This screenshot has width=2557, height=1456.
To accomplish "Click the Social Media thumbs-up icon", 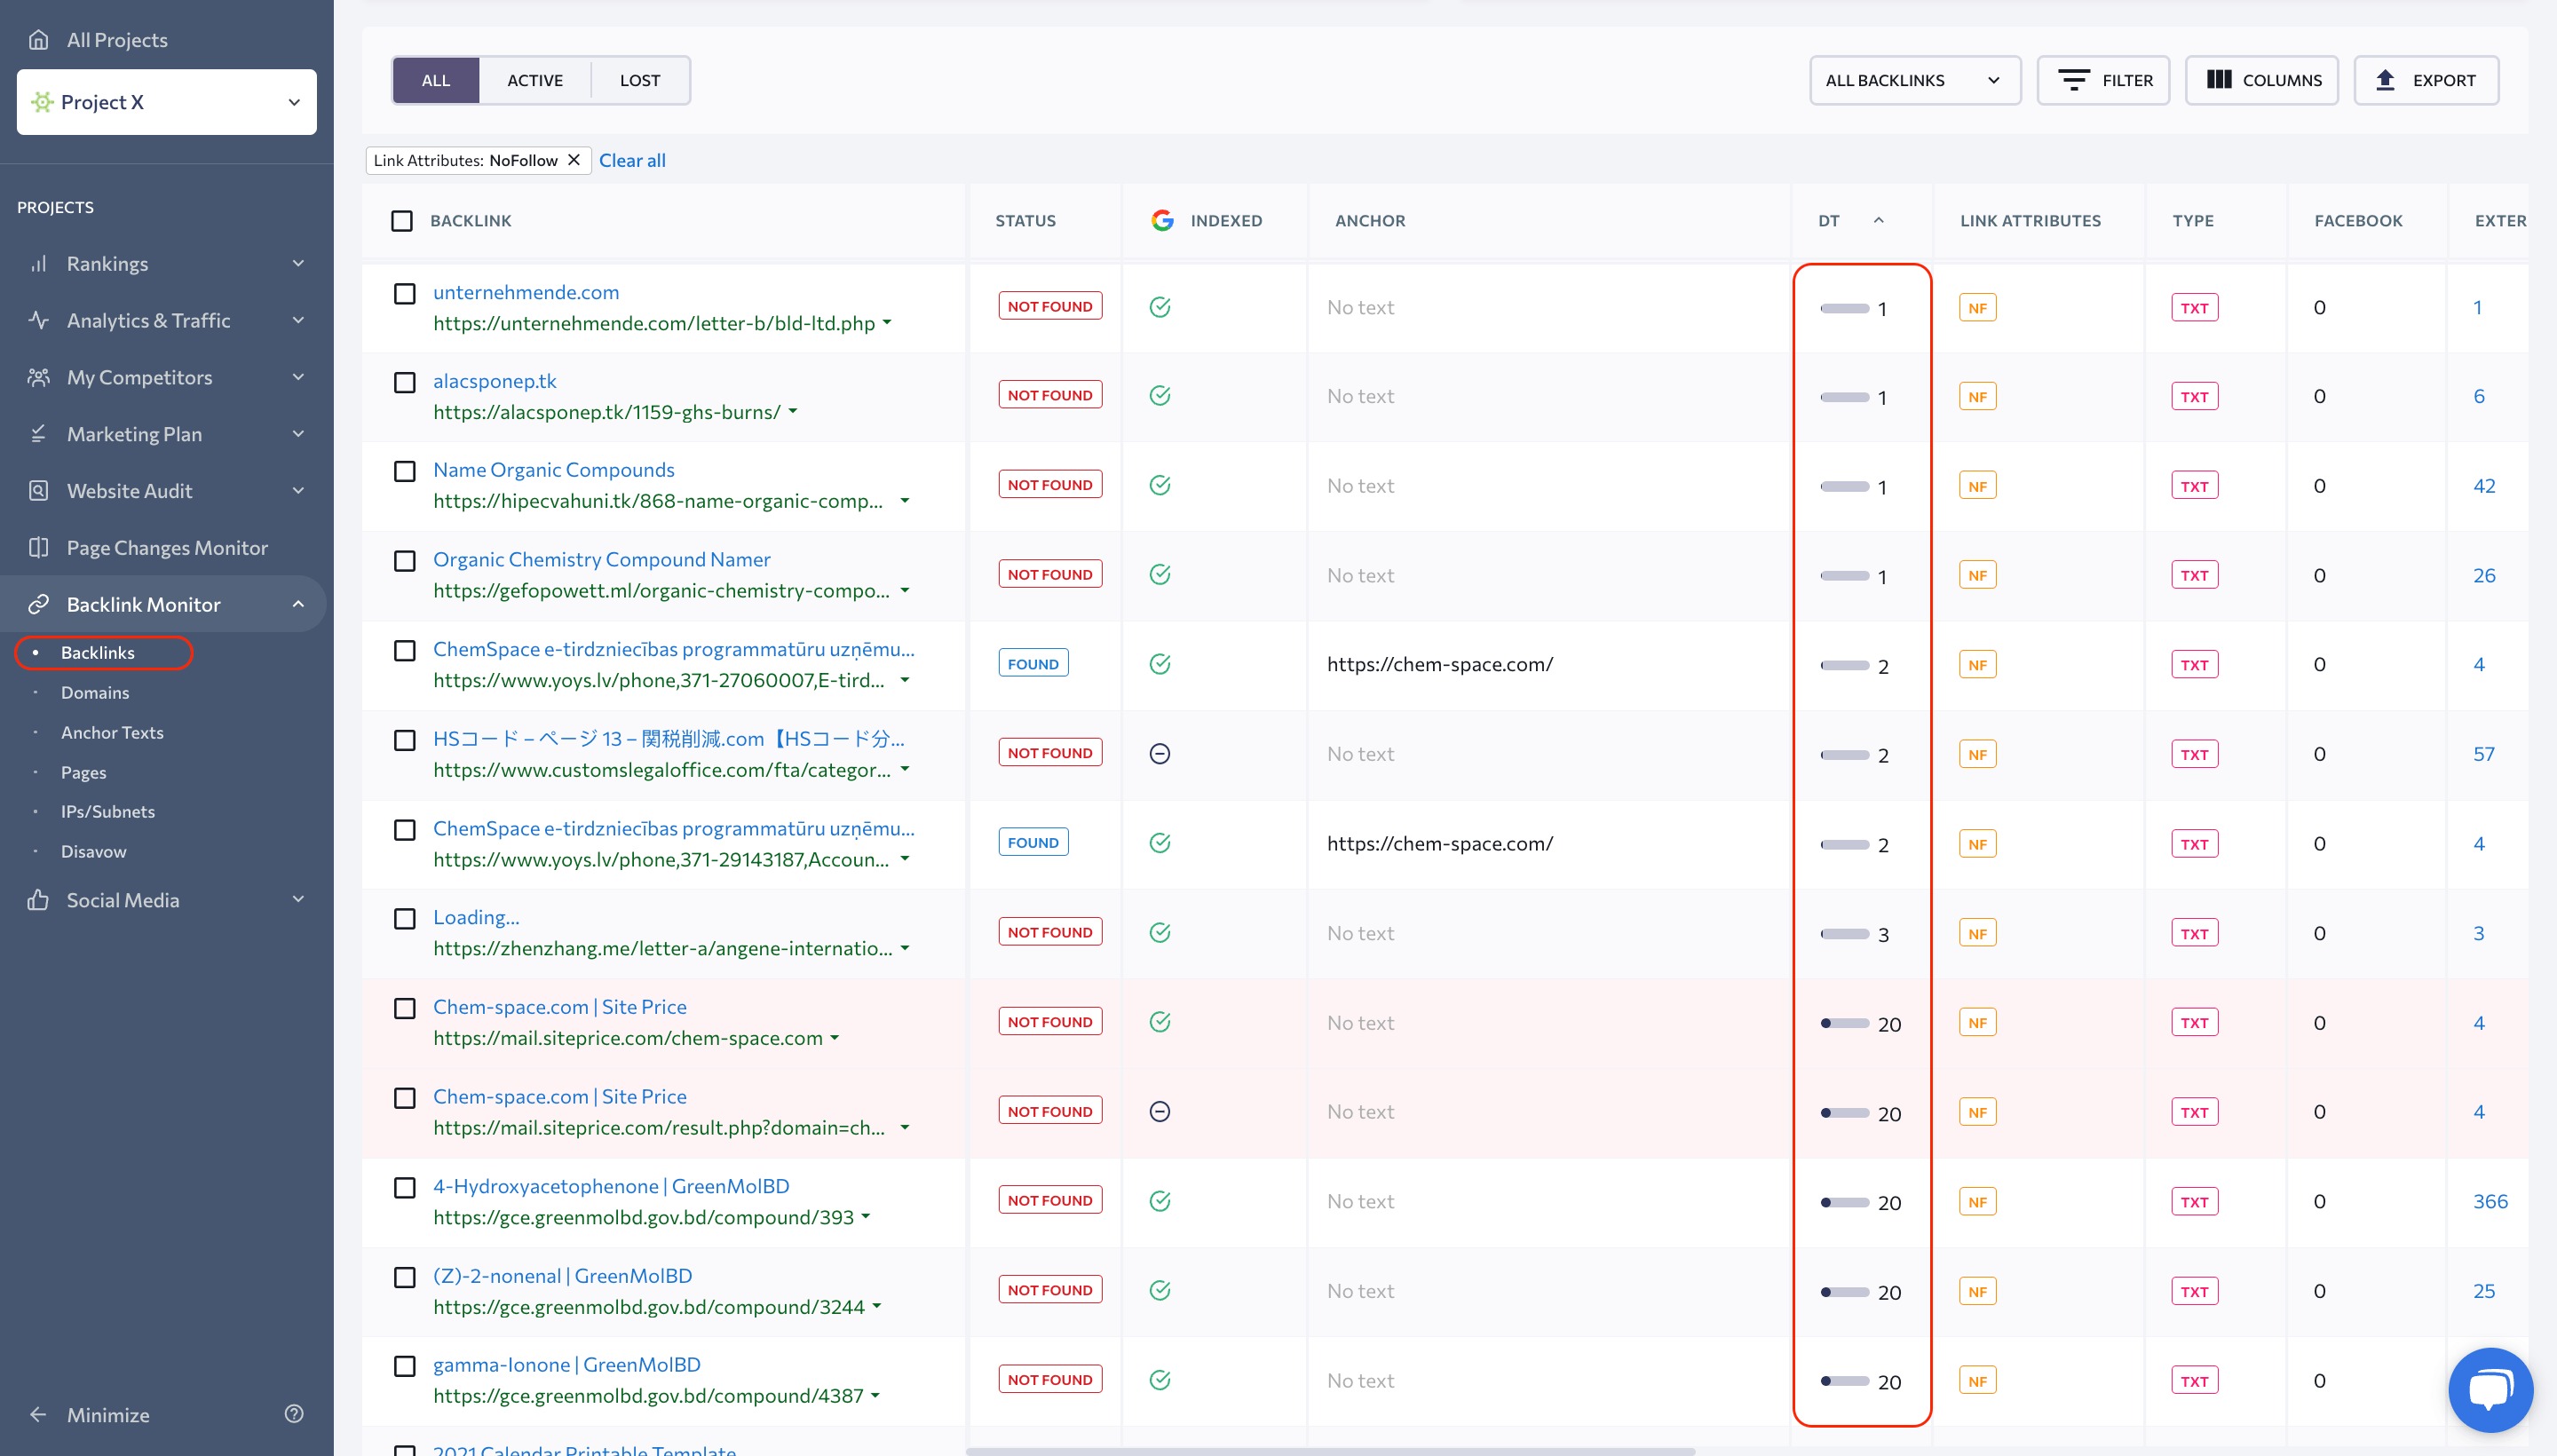I will click(38, 900).
